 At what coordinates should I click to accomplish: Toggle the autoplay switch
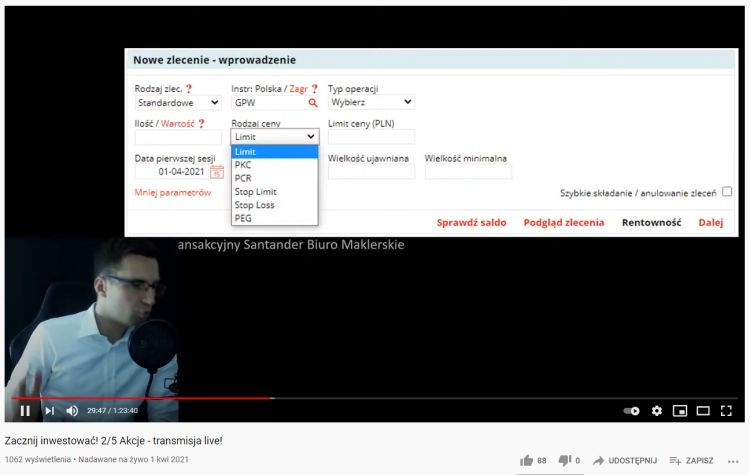(631, 410)
